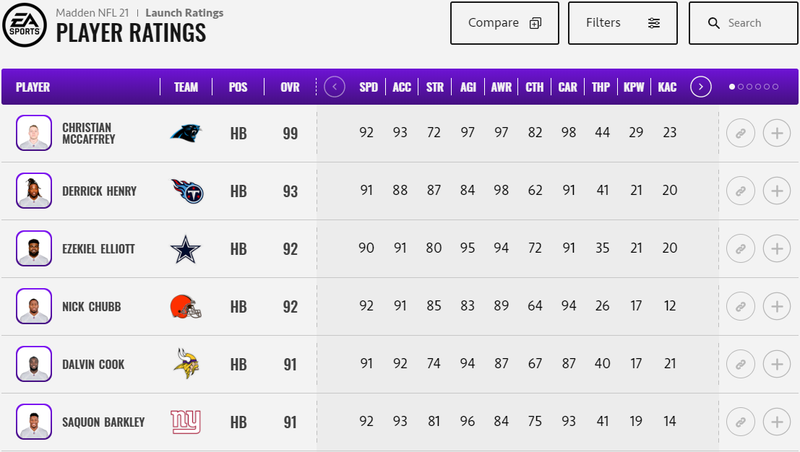Click the Carolina Panthers team logo
Image resolution: width=800 pixels, height=452 pixels.
pyautogui.click(x=186, y=133)
